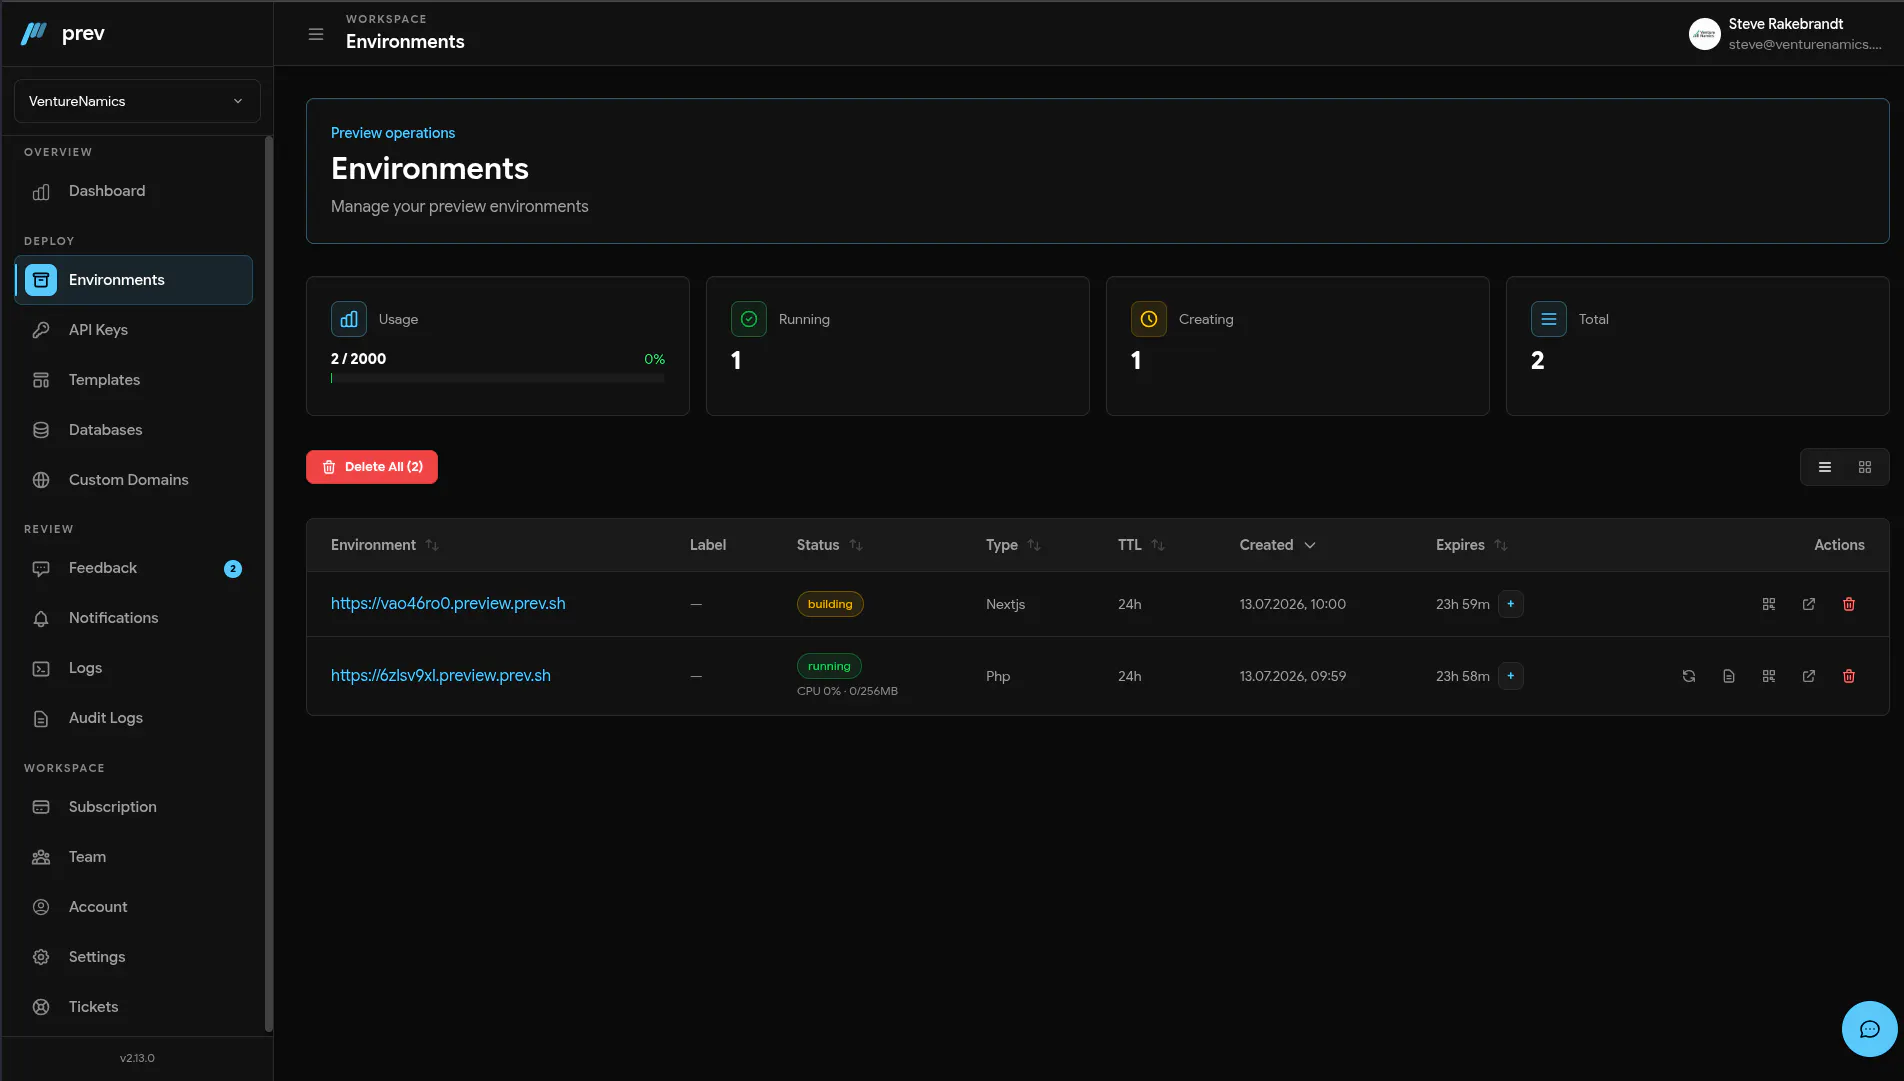Go to API Keys

tap(134, 330)
